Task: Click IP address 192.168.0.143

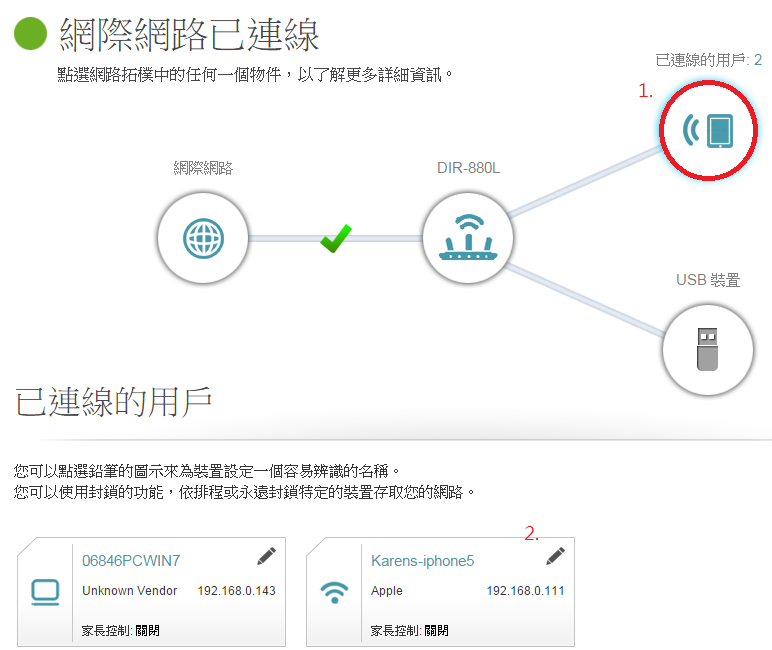Action: pyautogui.click(x=236, y=591)
